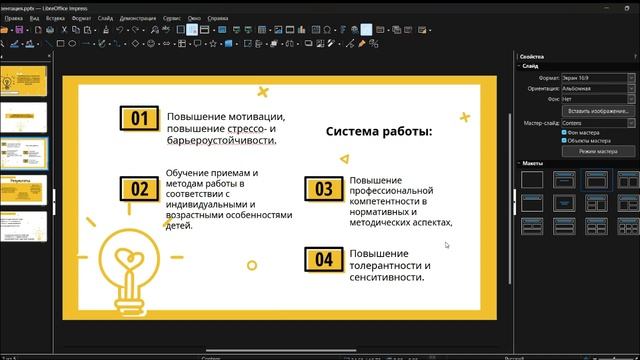Open the 'Окно' menu
The image size is (640, 360).
[194, 18]
